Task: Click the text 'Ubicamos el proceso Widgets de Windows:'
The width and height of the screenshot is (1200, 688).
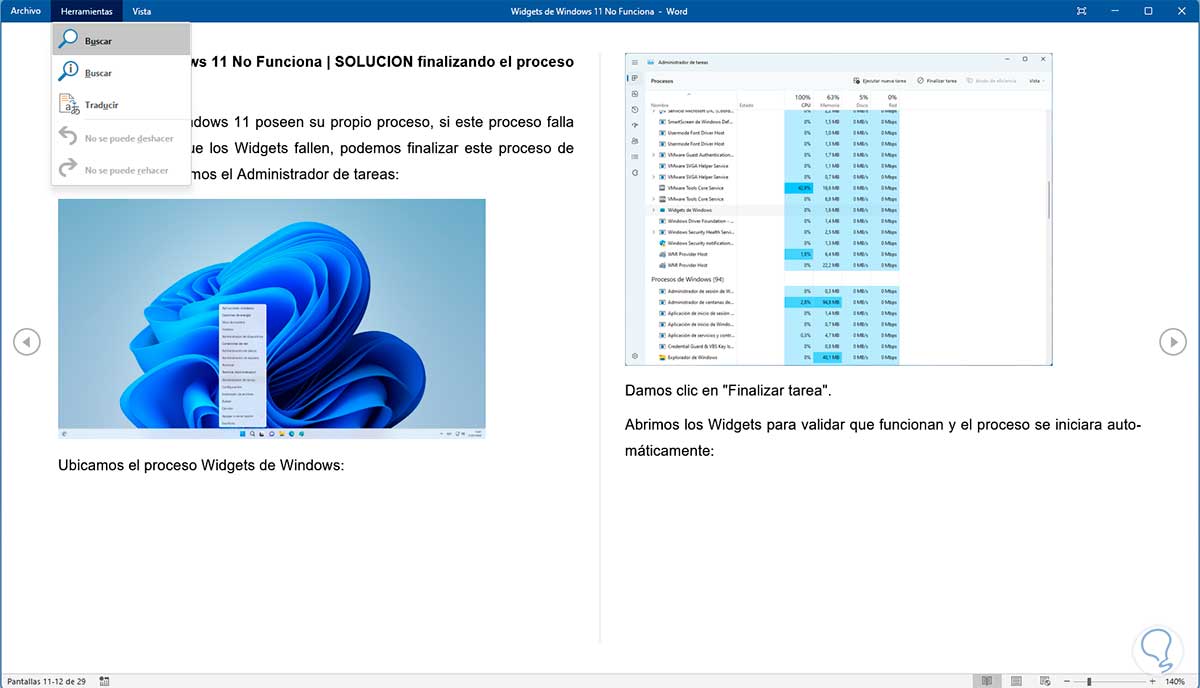Action: click(x=201, y=465)
